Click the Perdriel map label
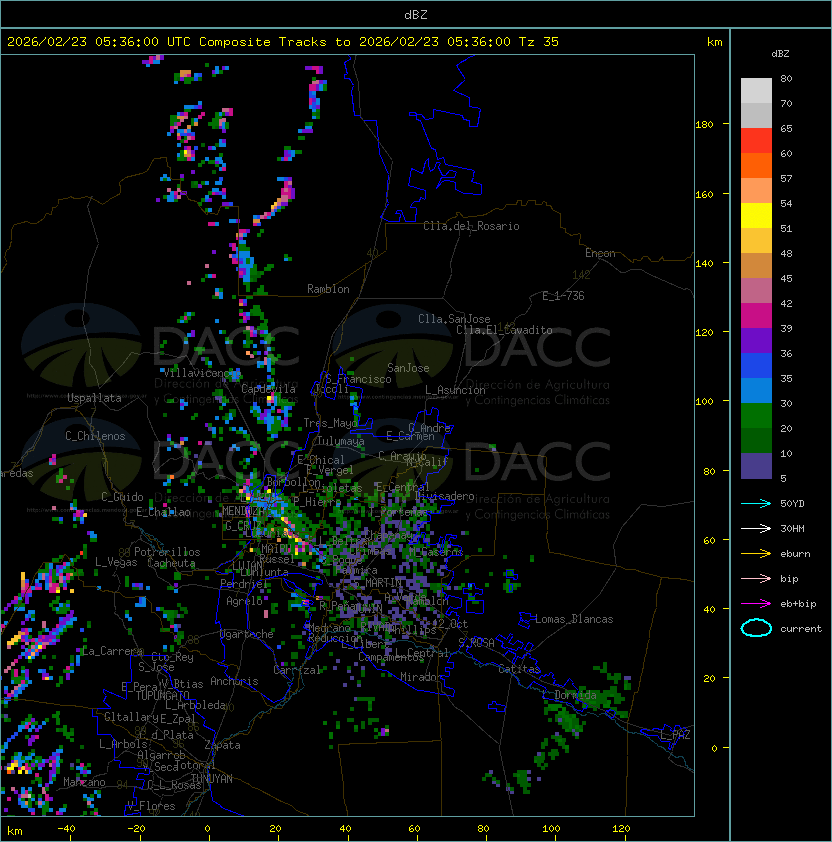Screen dimensions: 832x842 pyautogui.click(x=244, y=584)
